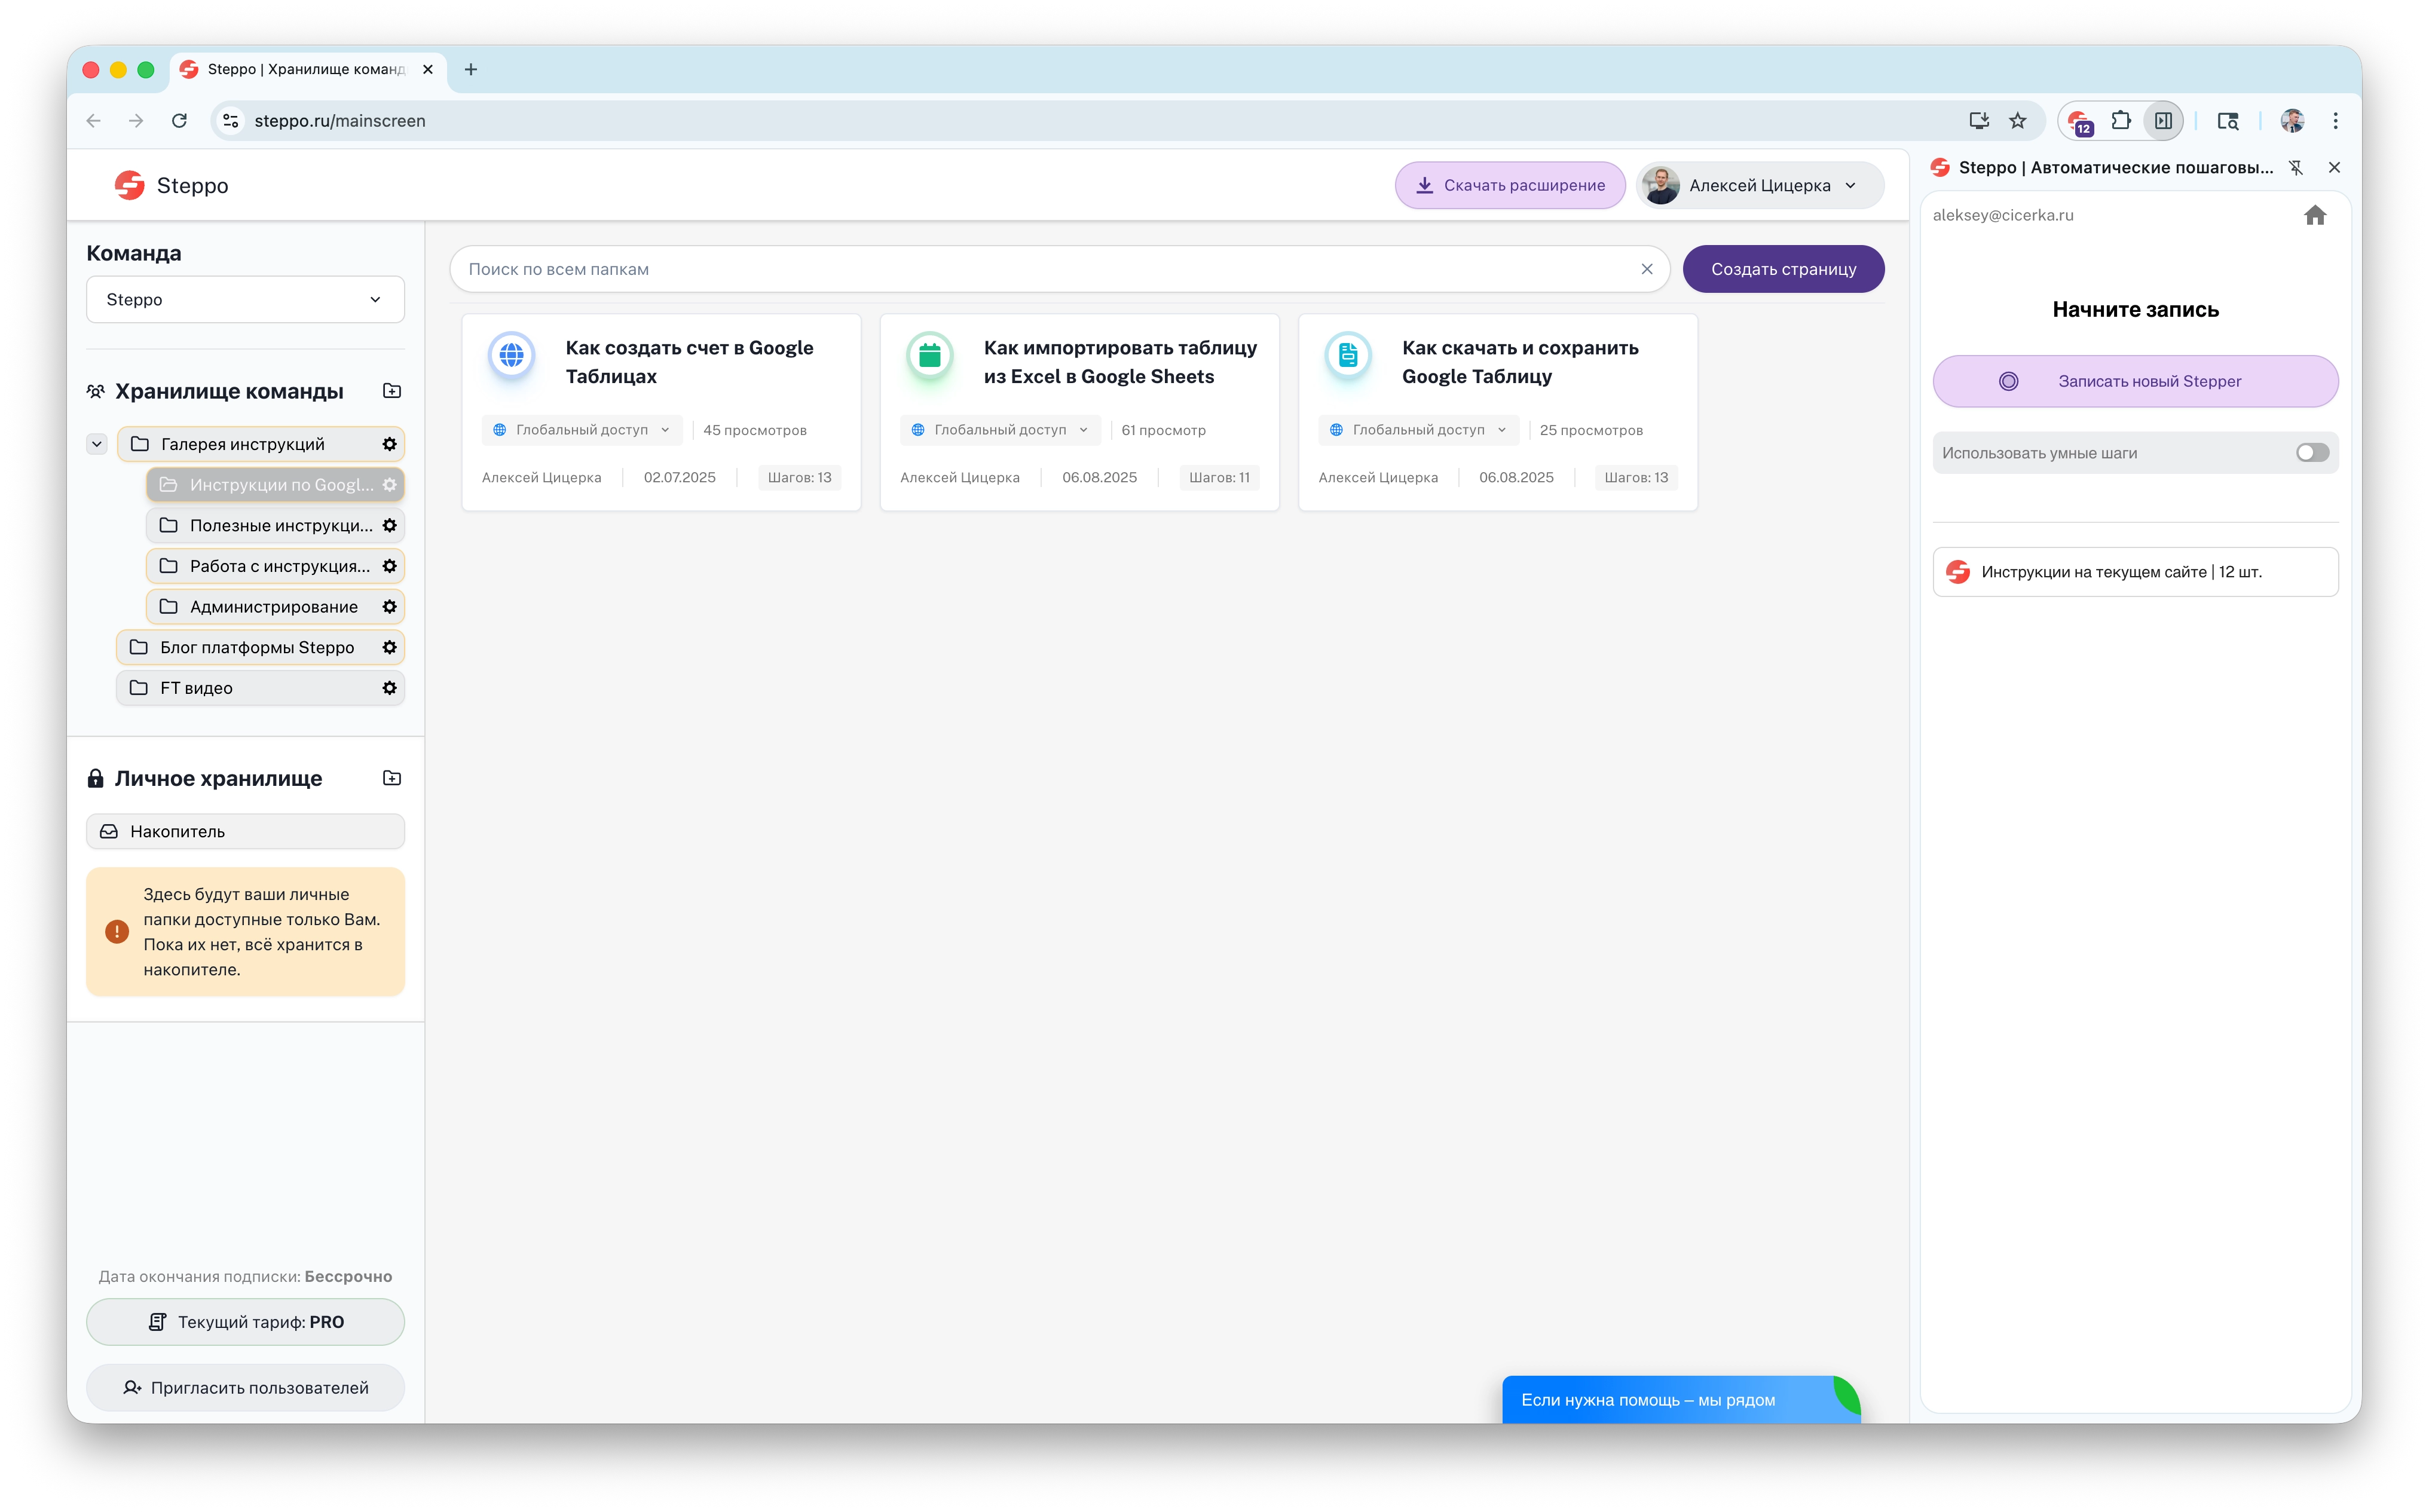Clear the search field with X icon
This screenshot has width=2429, height=1512.
tap(1646, 269)
